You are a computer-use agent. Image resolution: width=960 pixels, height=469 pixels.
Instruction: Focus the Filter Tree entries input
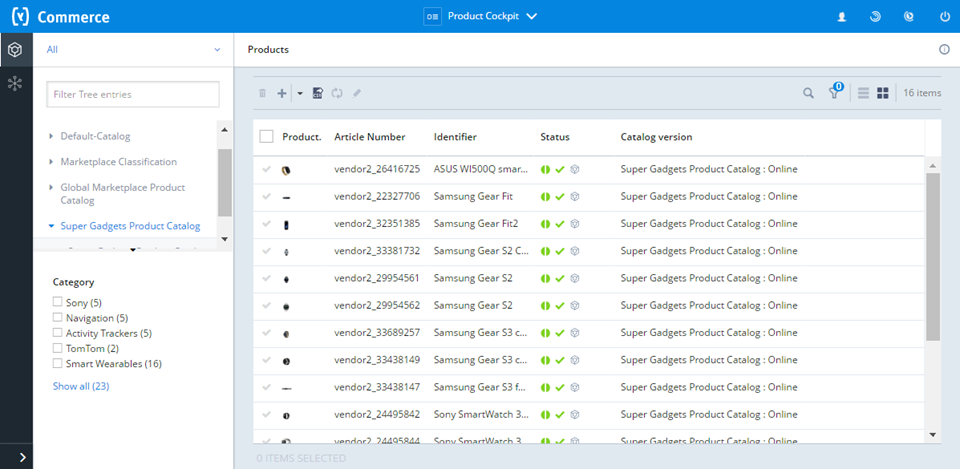[x=133, y=94]
